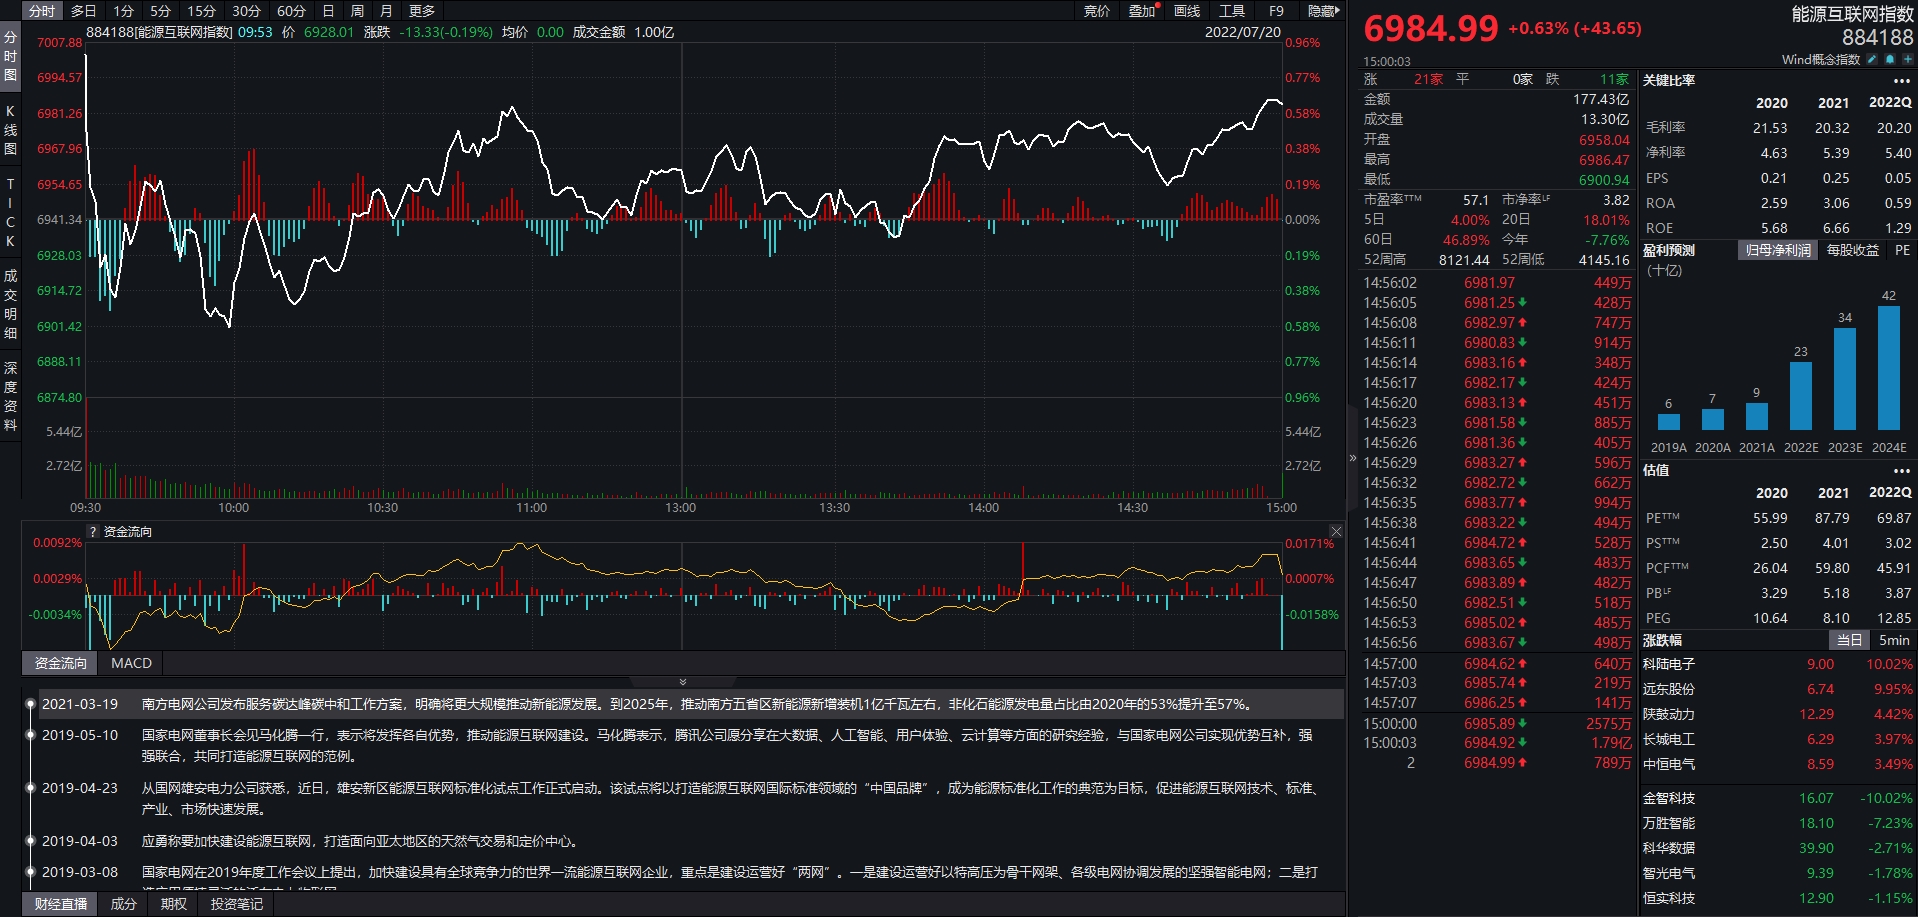Toggle forecast to 每股收益

tap(1853, 250)
